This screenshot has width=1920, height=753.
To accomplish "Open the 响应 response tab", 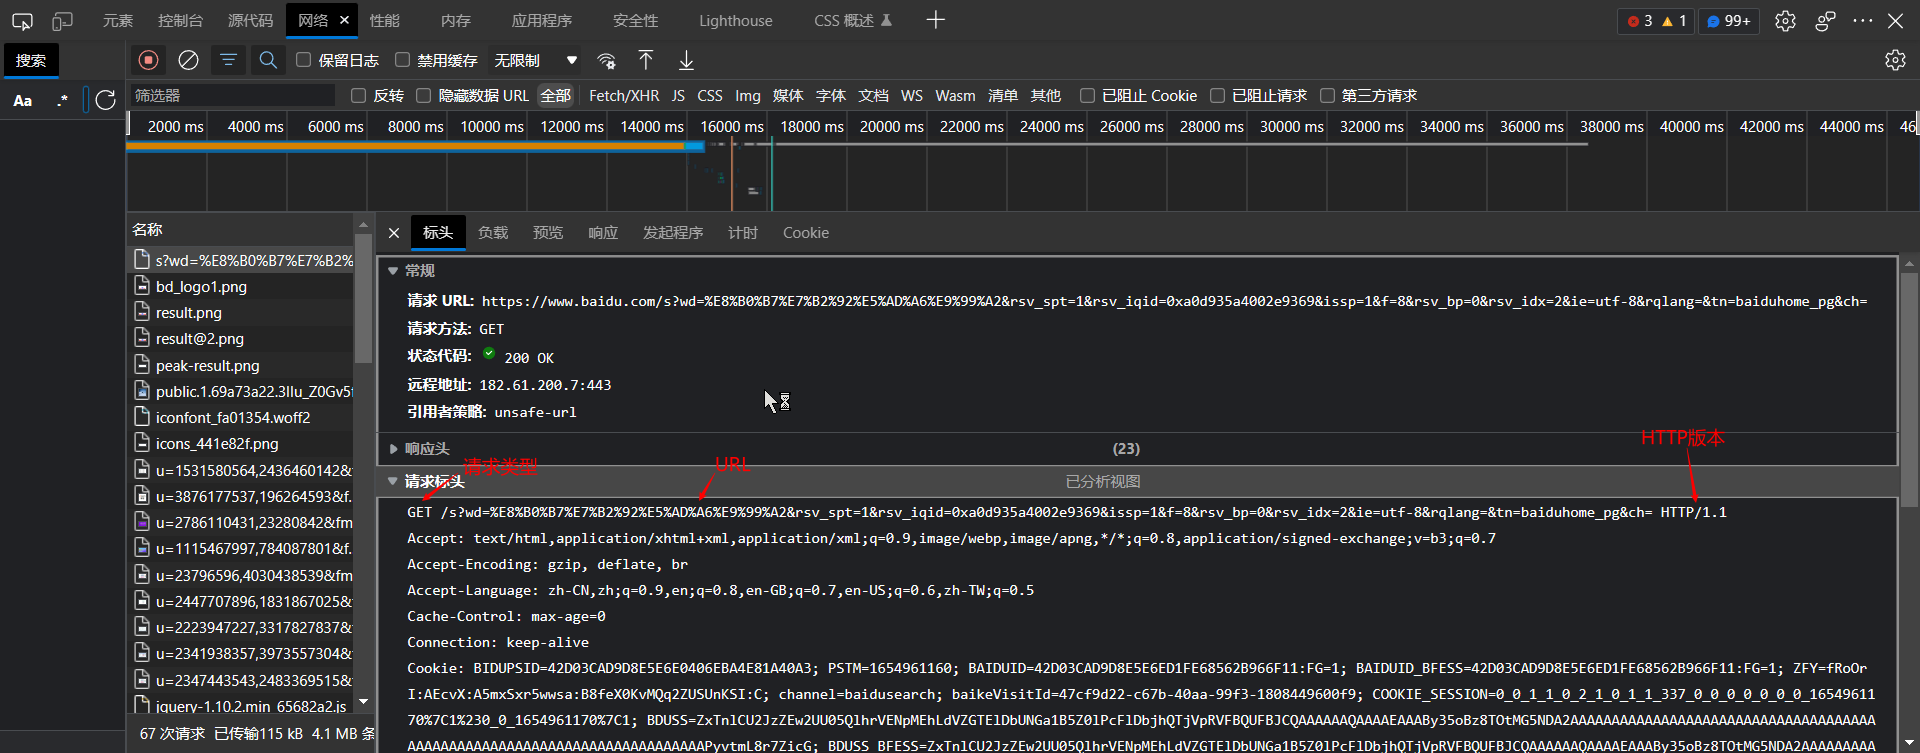I will (603, 233).
